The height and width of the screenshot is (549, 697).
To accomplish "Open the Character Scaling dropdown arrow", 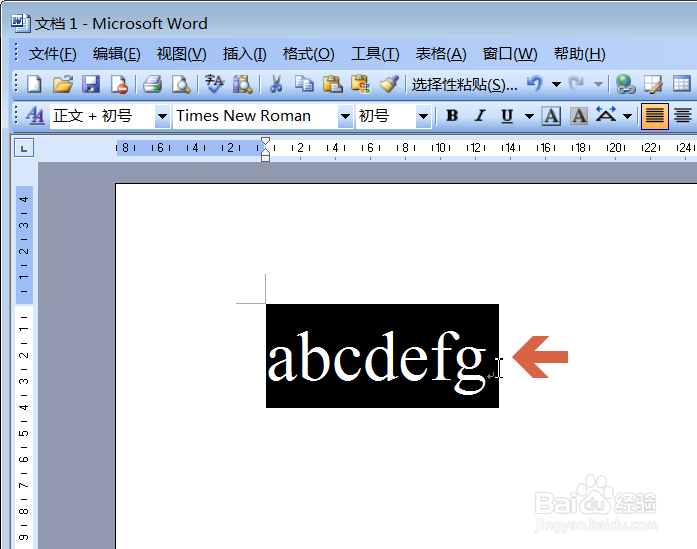I will [x=627, y=116].
